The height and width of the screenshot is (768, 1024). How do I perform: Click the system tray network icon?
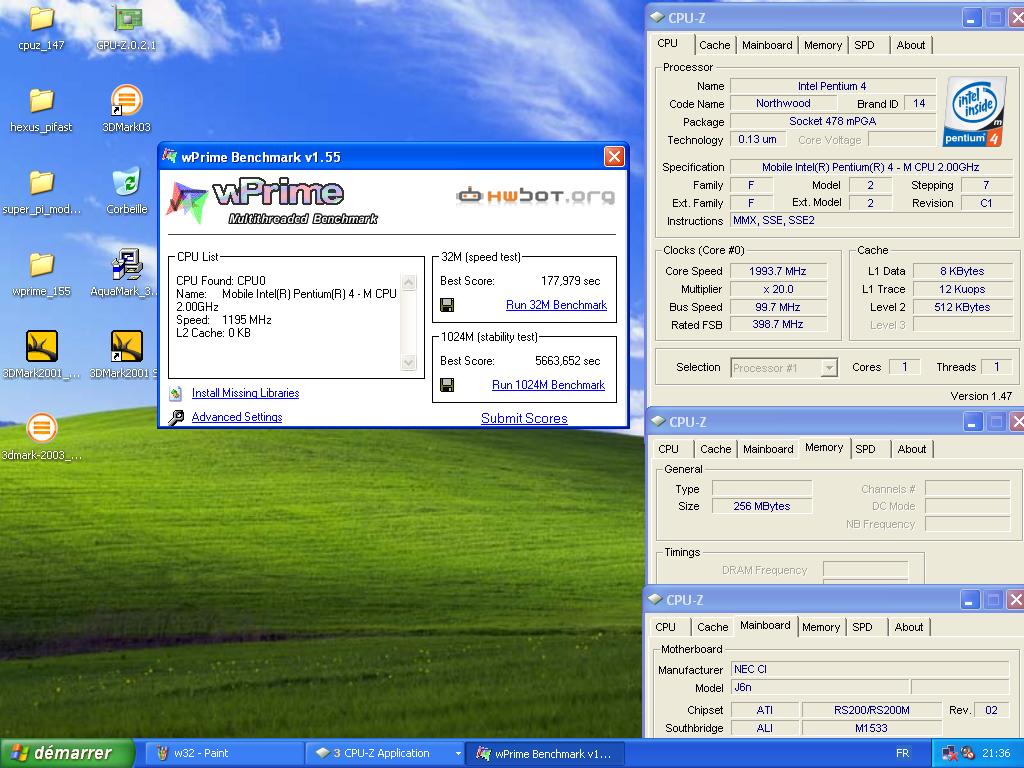click(x=950, y=753)
